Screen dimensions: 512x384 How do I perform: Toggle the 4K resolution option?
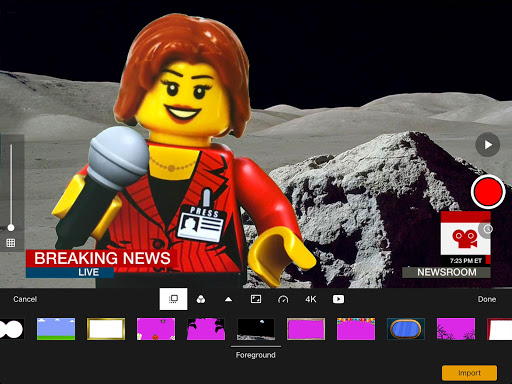(311, 299)
